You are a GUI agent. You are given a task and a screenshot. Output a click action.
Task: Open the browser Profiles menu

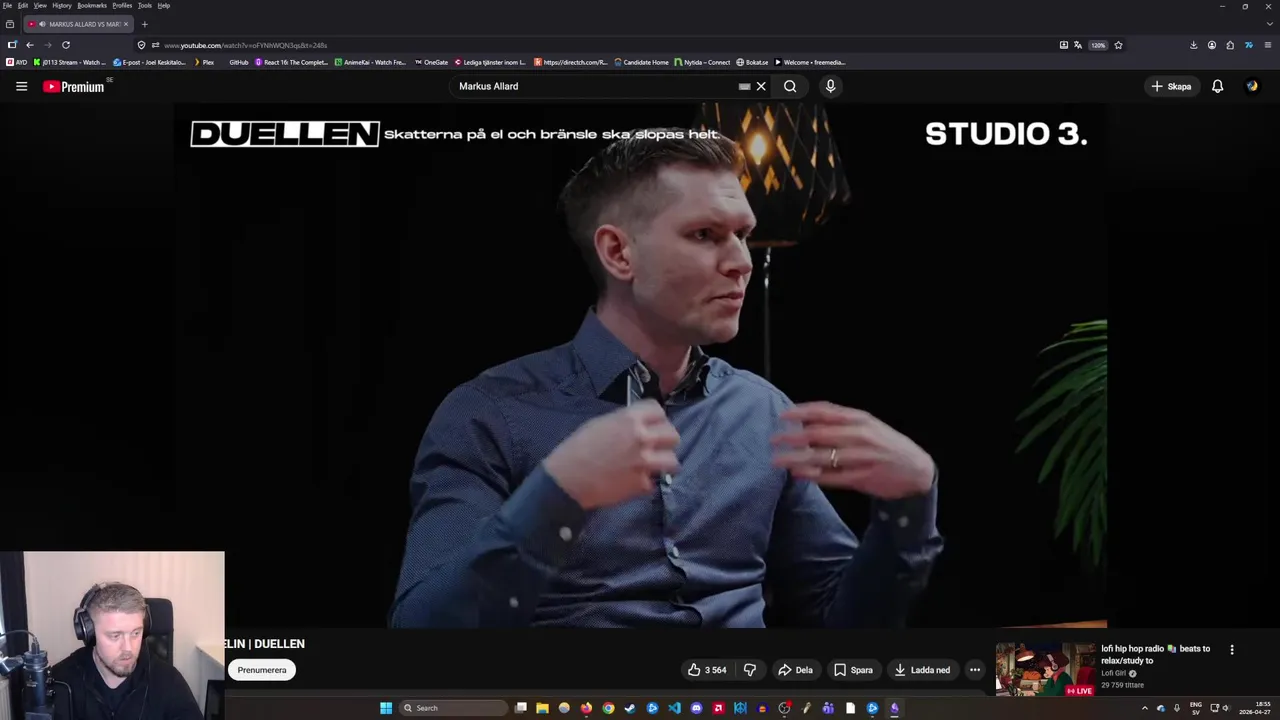click(x=122, y=5)
